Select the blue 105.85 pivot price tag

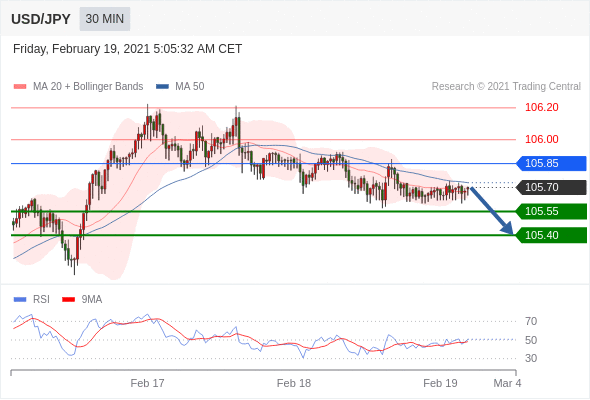(x=551, y=163)
